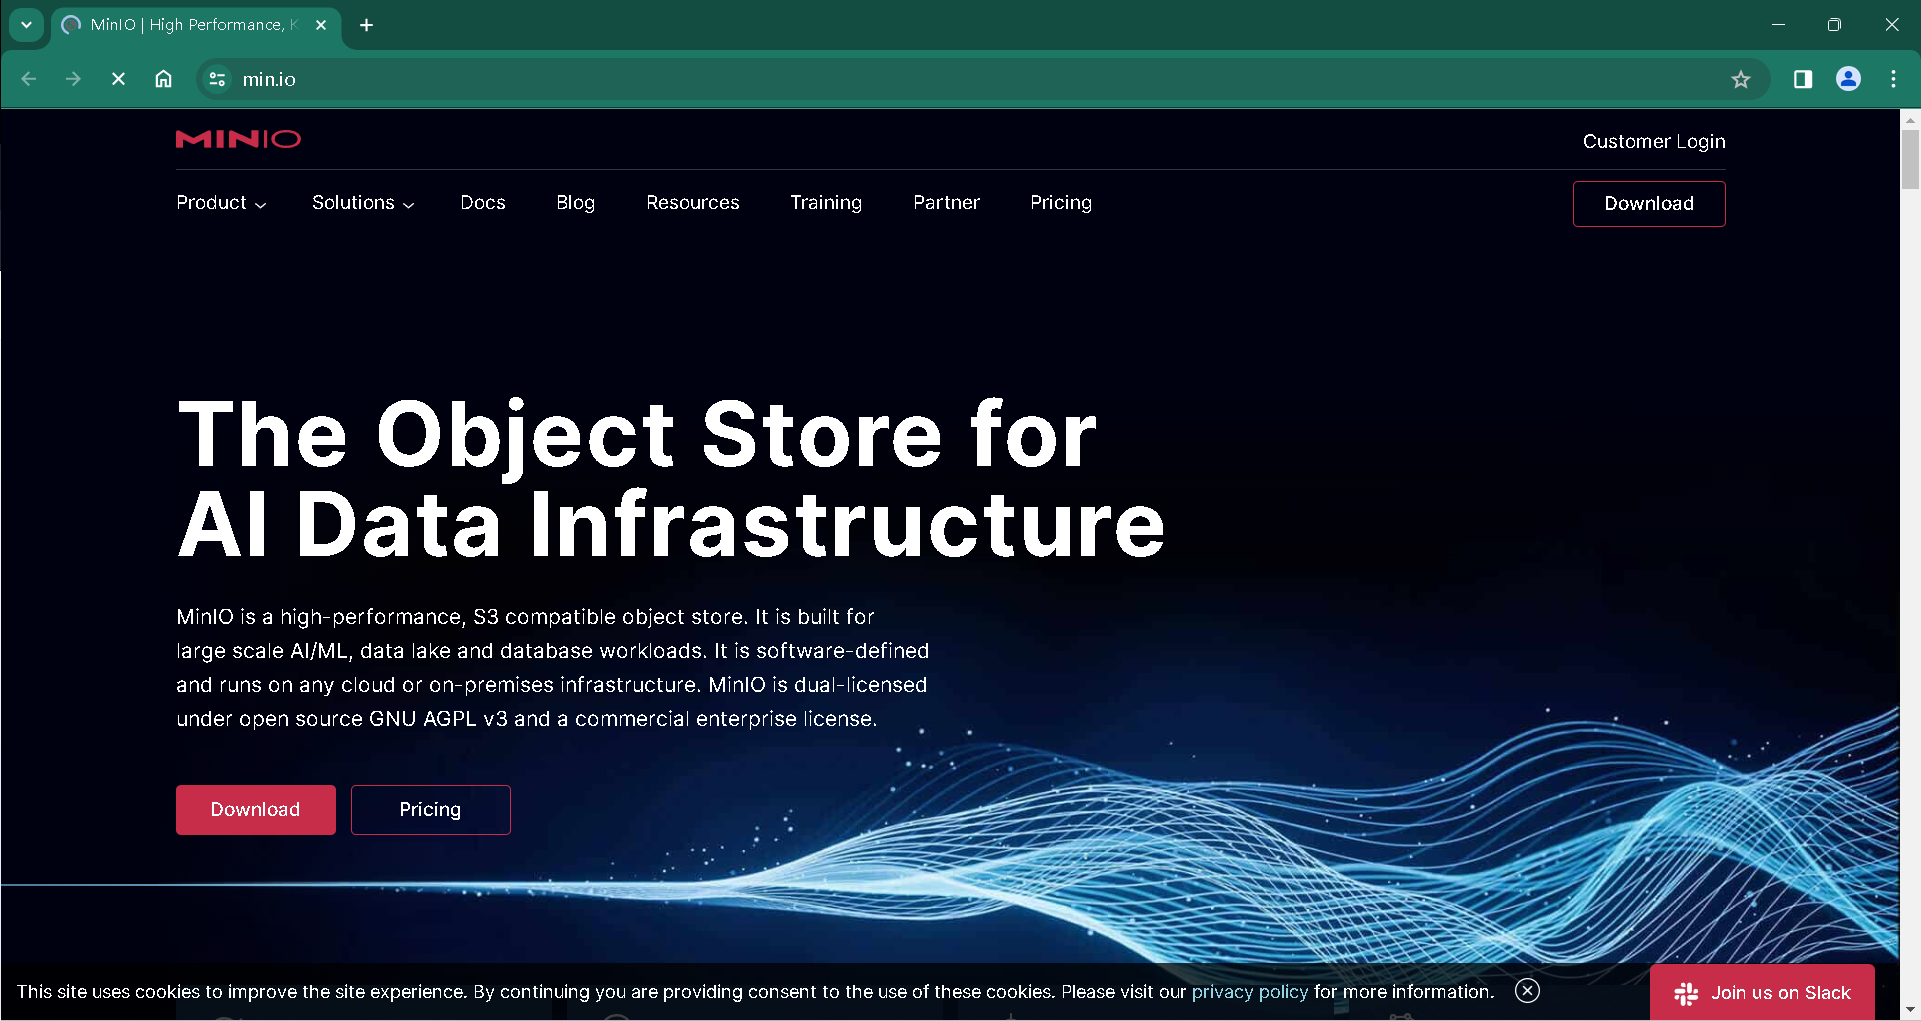The image size is (1921, 1021).
Task: Click the page vertical scrollbar thumb
Action: 1910,158
